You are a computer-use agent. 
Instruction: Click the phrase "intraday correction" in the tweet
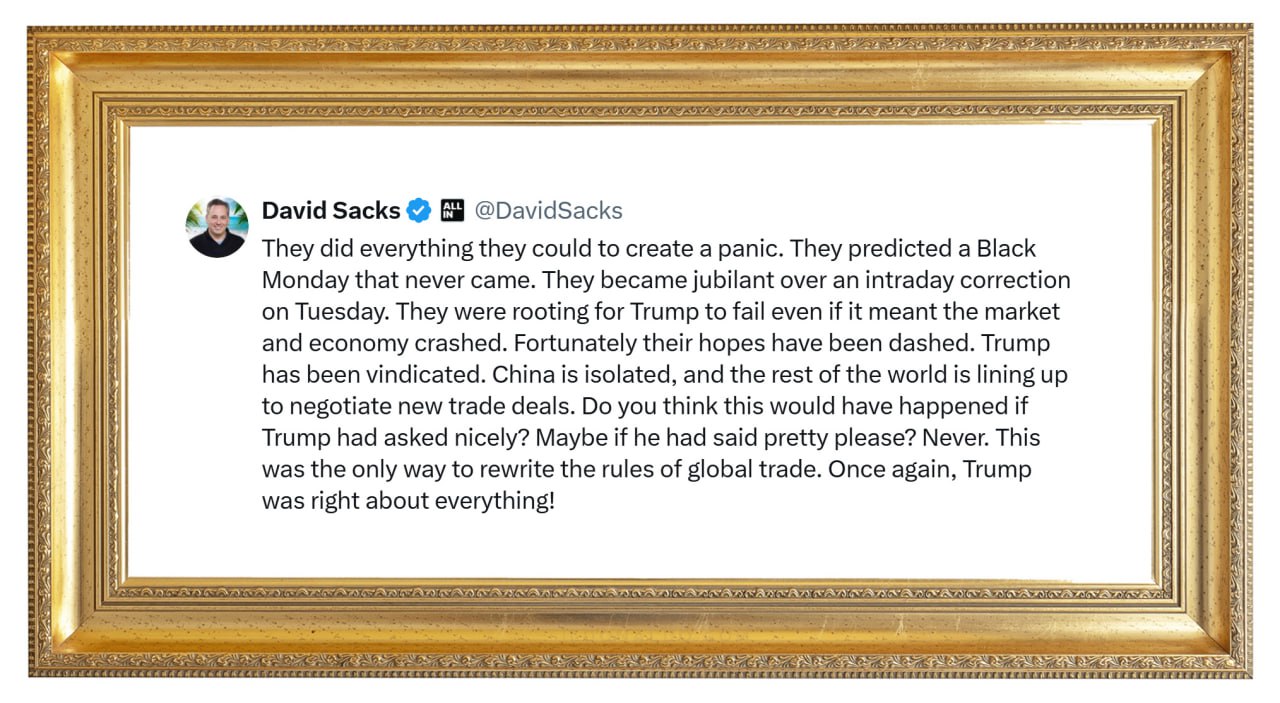(973, 280)
